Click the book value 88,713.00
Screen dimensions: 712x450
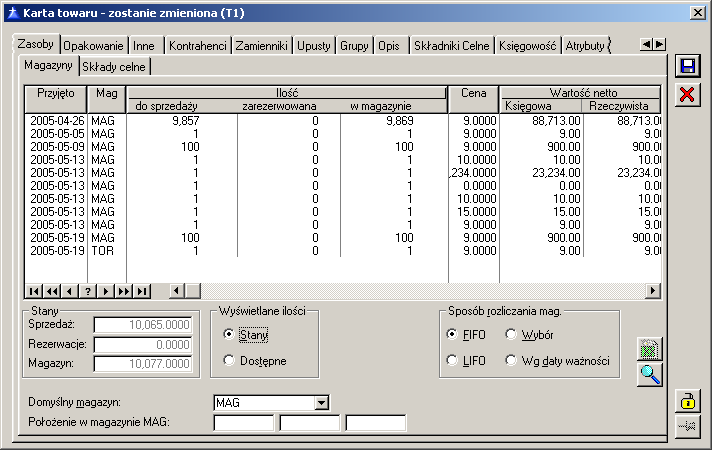point(556,121)
